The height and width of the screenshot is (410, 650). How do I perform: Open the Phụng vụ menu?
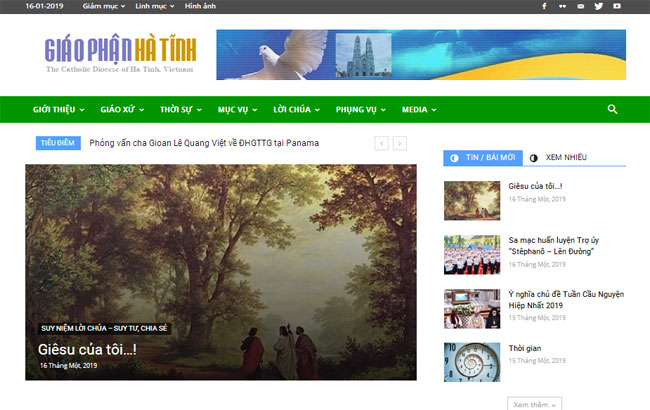point(361,109)
